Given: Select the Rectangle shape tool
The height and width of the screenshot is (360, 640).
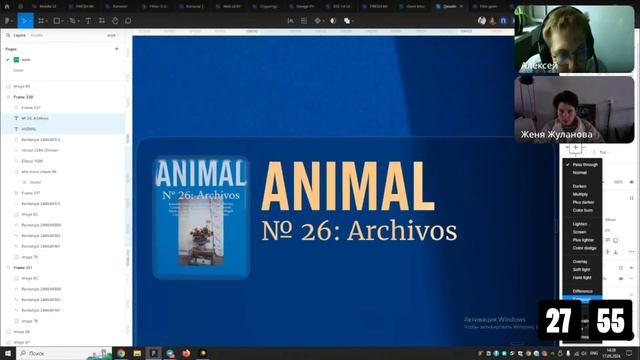Looking at the screenshot, I should pyautogui.click(x=57, y=21).
